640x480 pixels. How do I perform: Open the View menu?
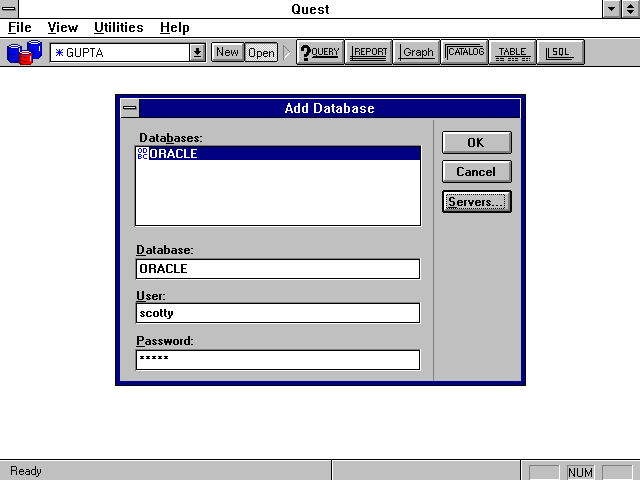63,28
